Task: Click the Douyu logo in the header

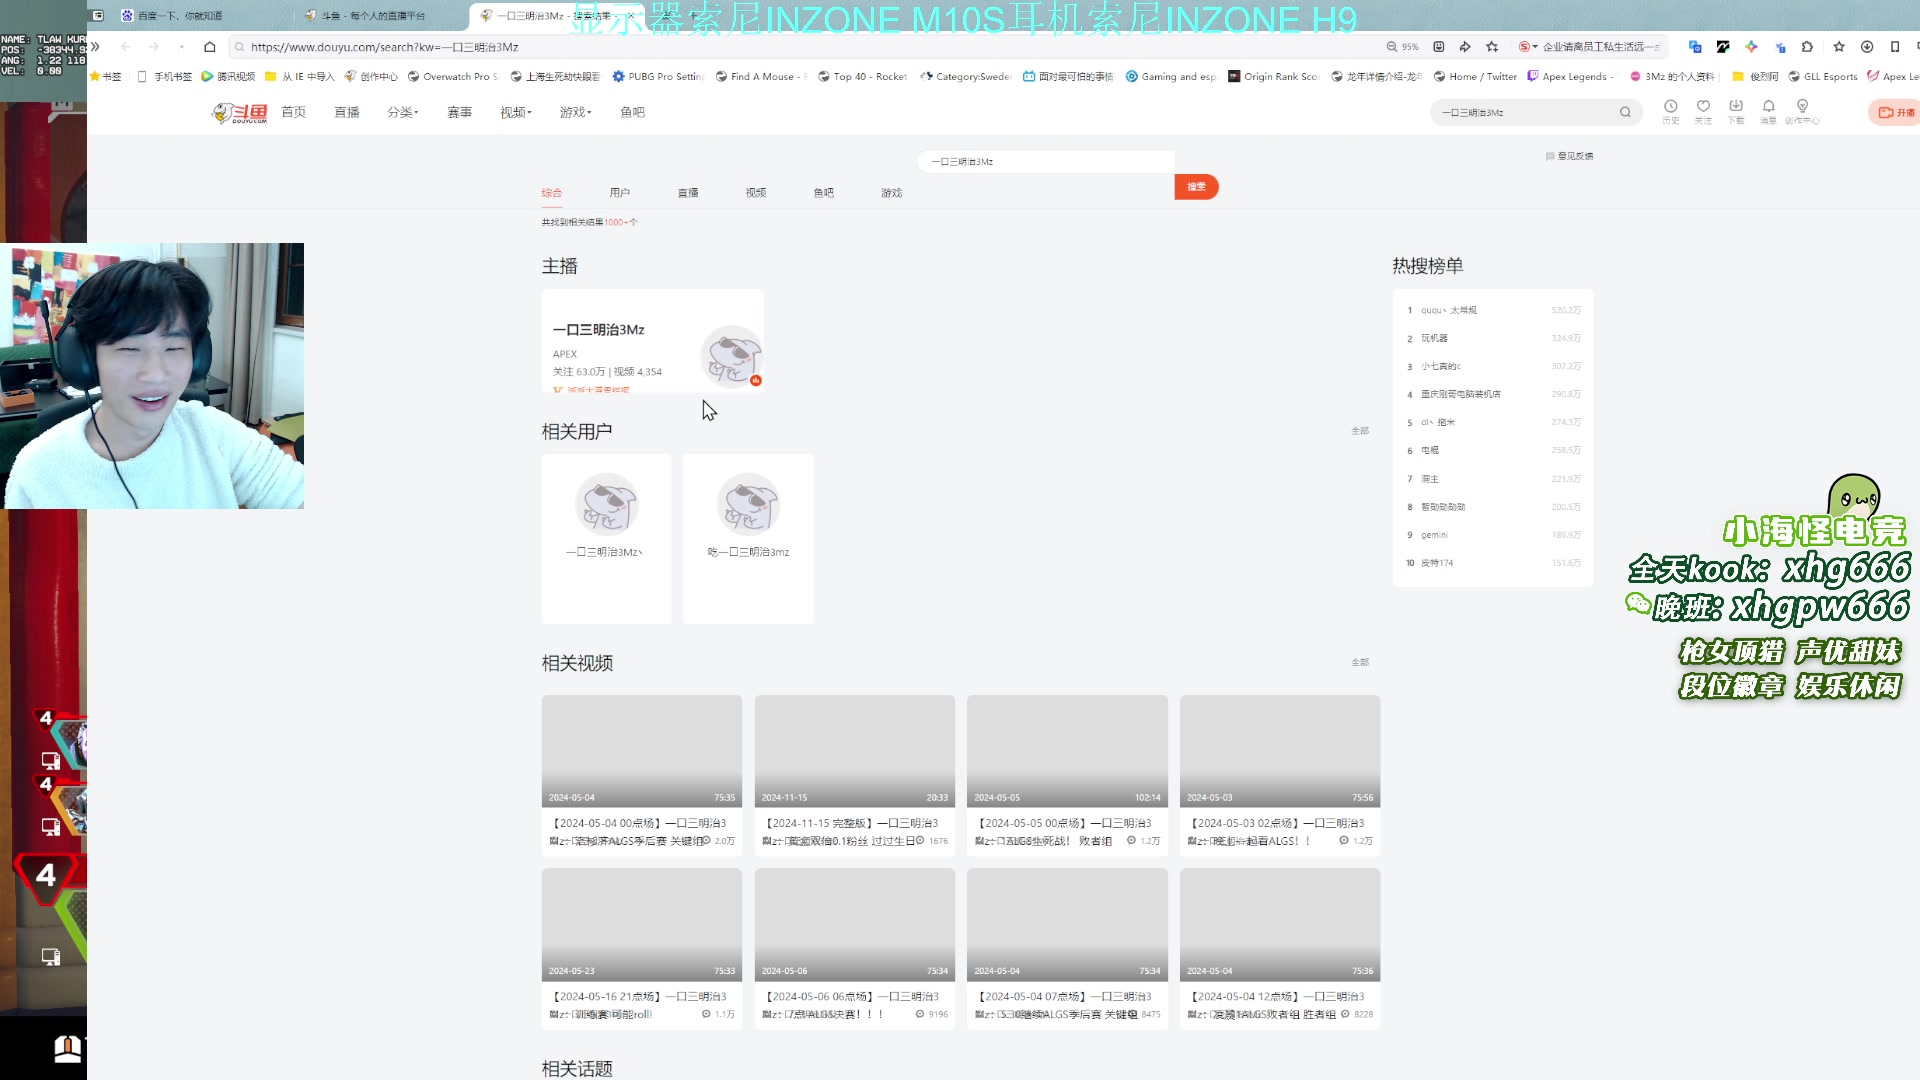Action: coord(240,113)
